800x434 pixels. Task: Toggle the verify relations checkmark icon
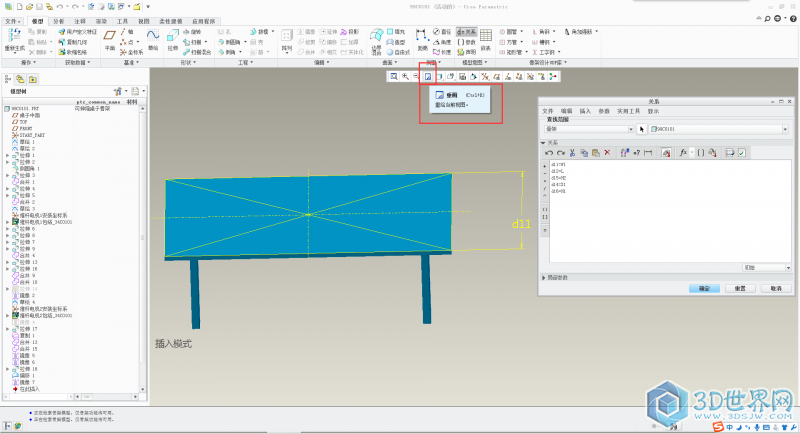pyautogui.click(x=742, y=152)
